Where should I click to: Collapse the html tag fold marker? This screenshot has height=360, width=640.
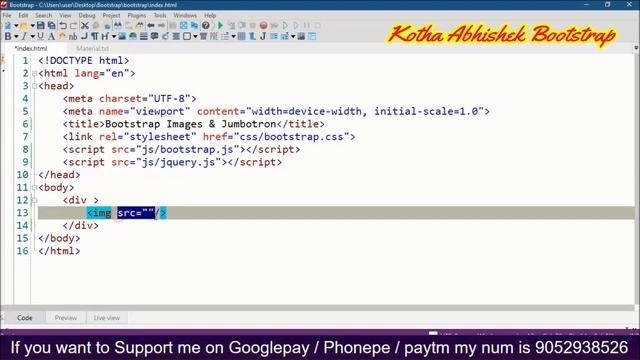(35, 73)
